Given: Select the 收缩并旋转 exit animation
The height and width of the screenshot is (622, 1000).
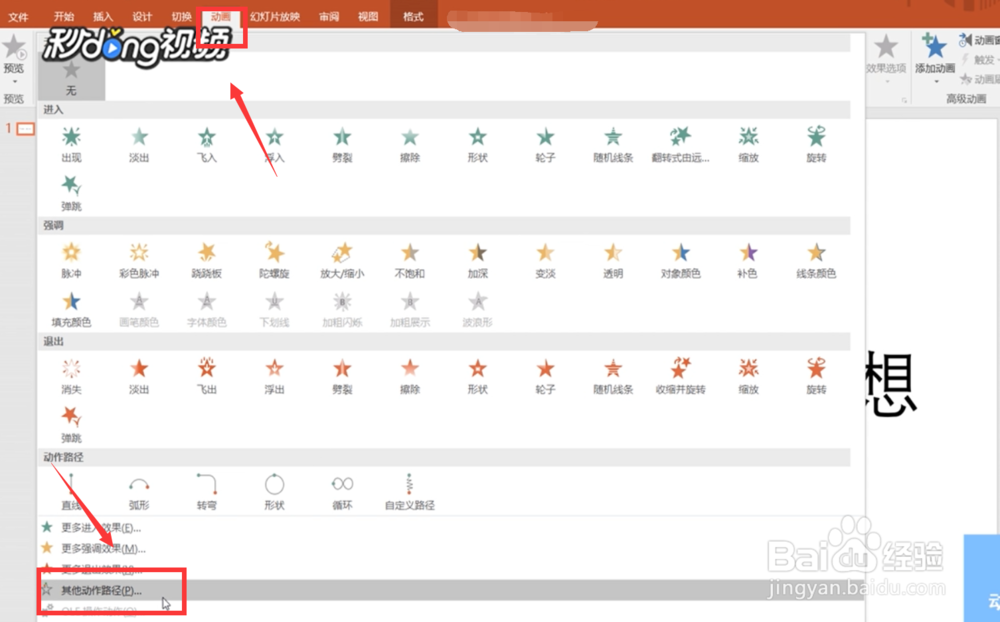Looking at the screenshot, I should (x=680, y=377).
